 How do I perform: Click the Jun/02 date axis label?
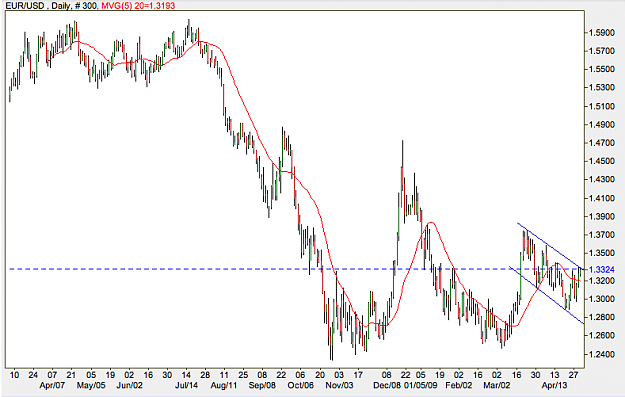tap(129, 385)
